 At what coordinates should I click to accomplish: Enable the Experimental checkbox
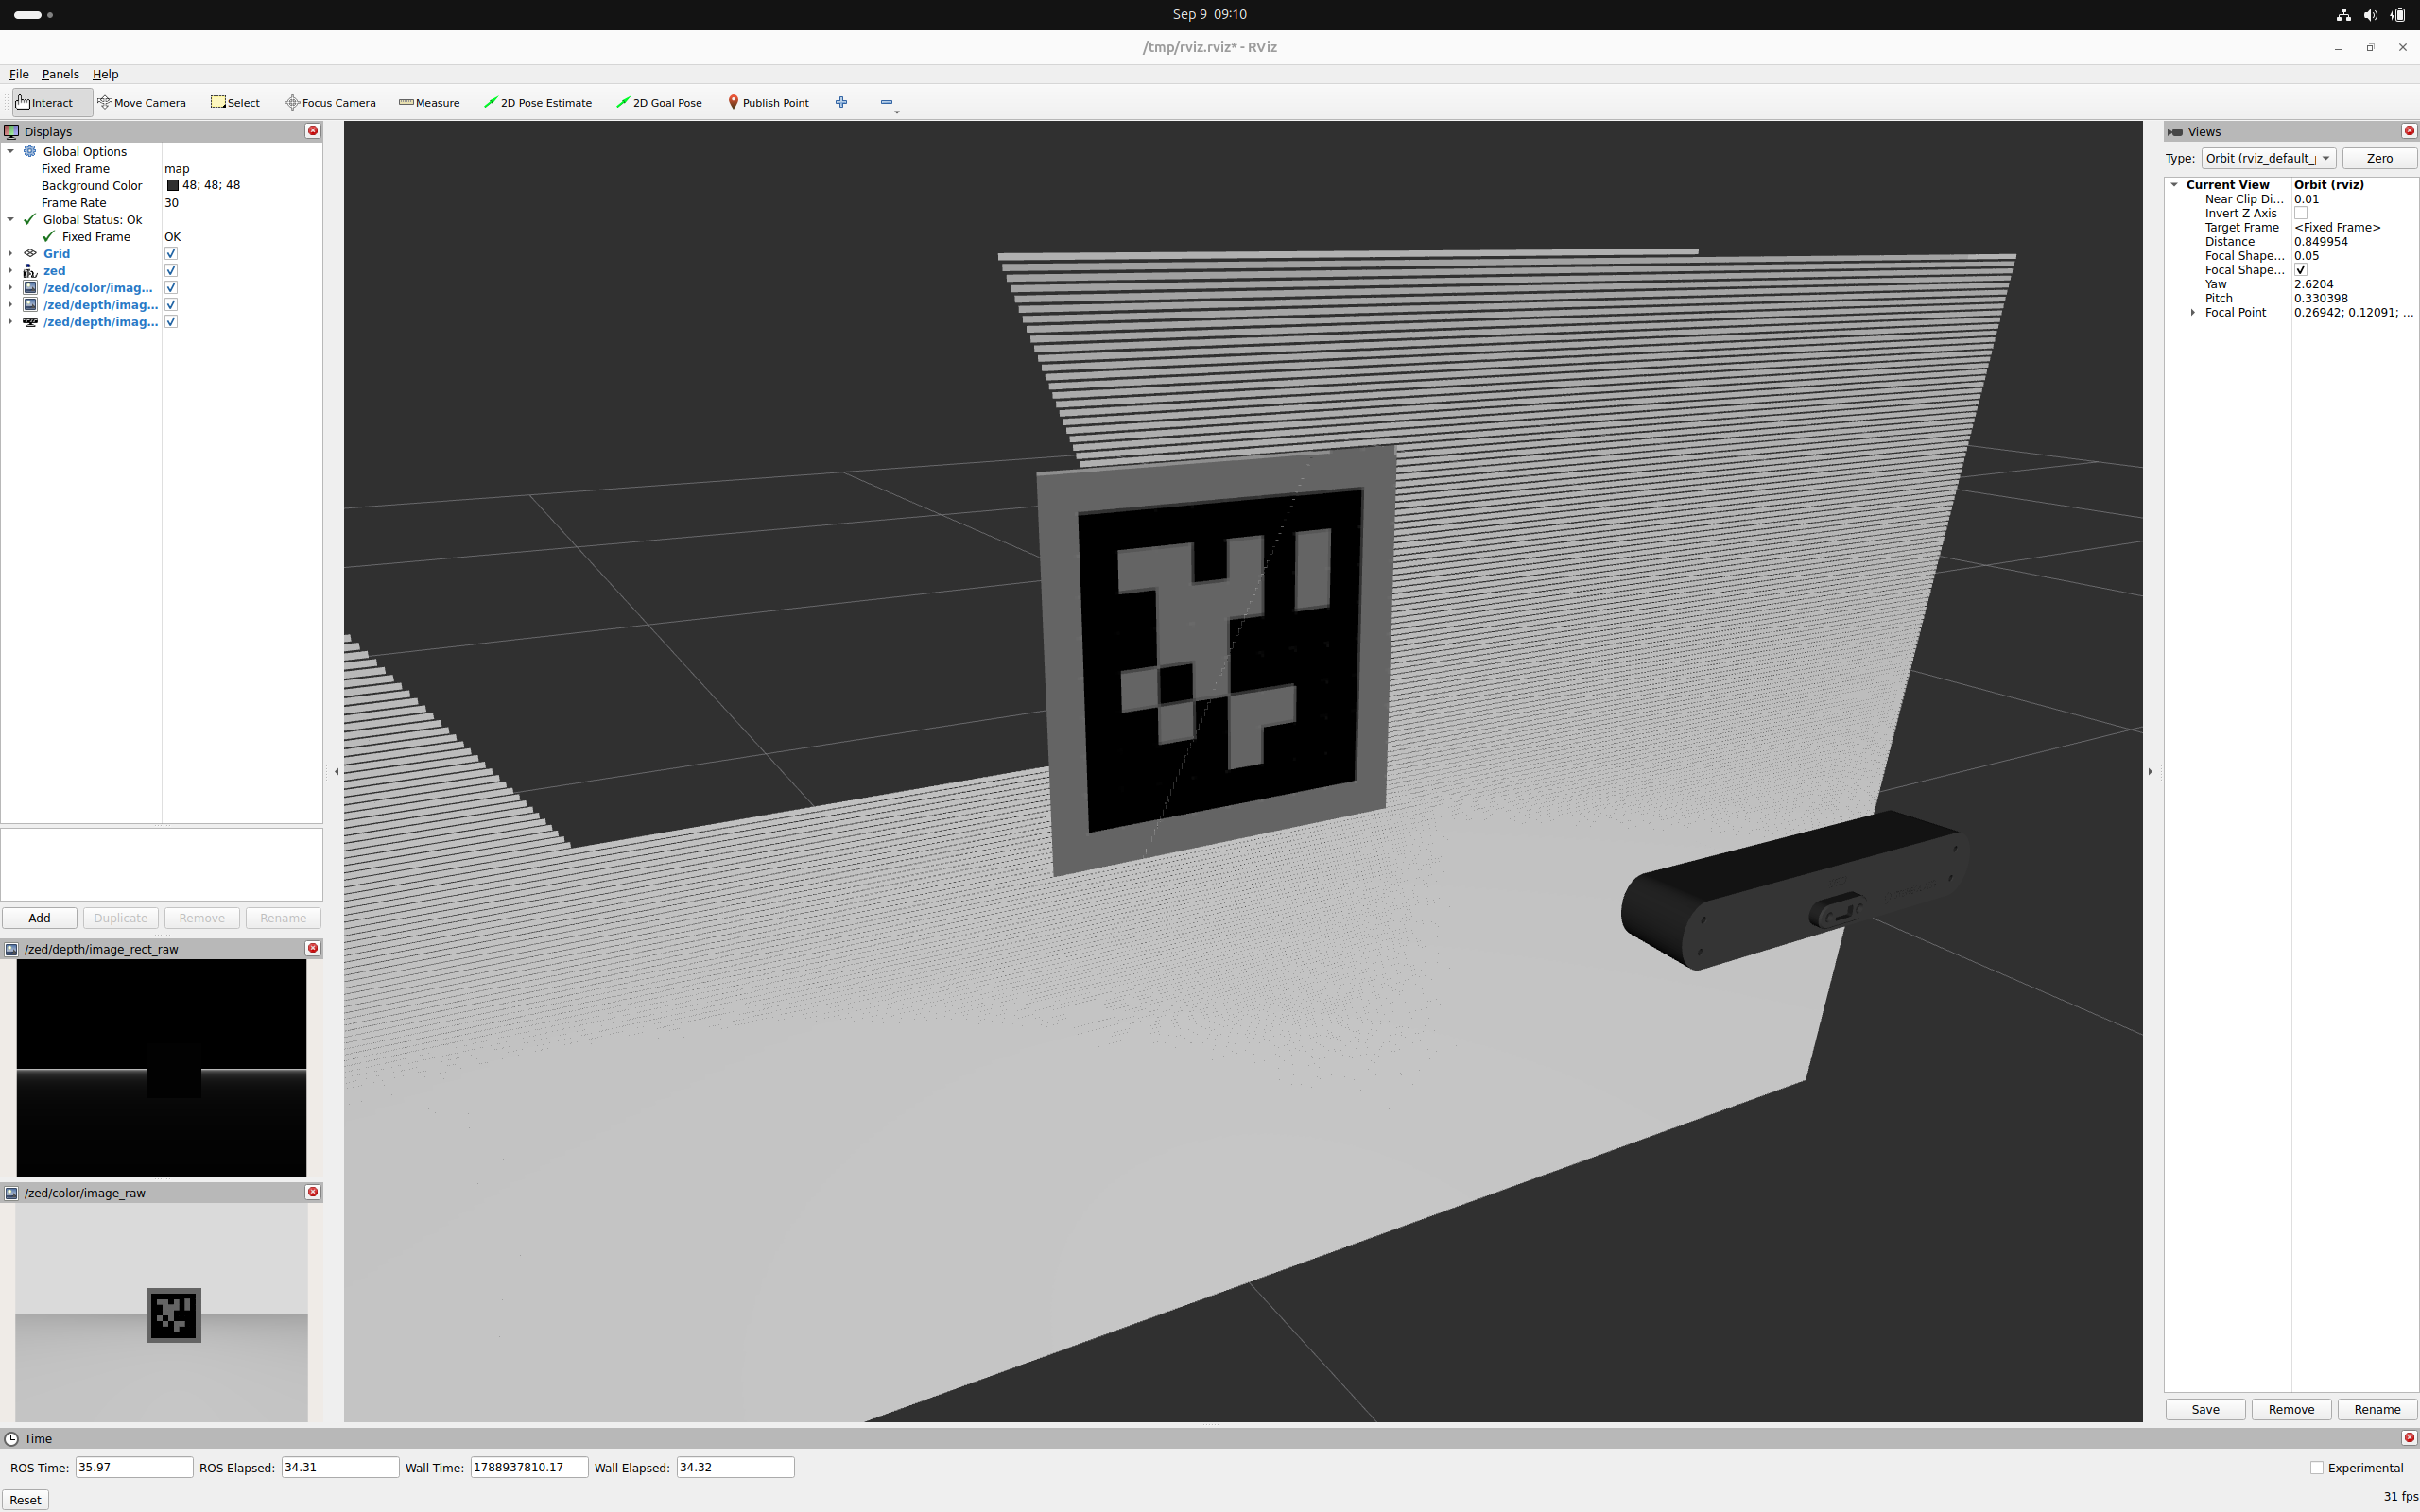point(2317,1467)
